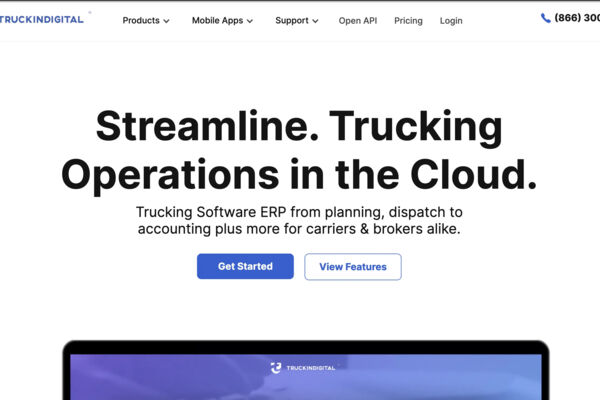Expand the Support chevron arrow

(x=315, y=21)
